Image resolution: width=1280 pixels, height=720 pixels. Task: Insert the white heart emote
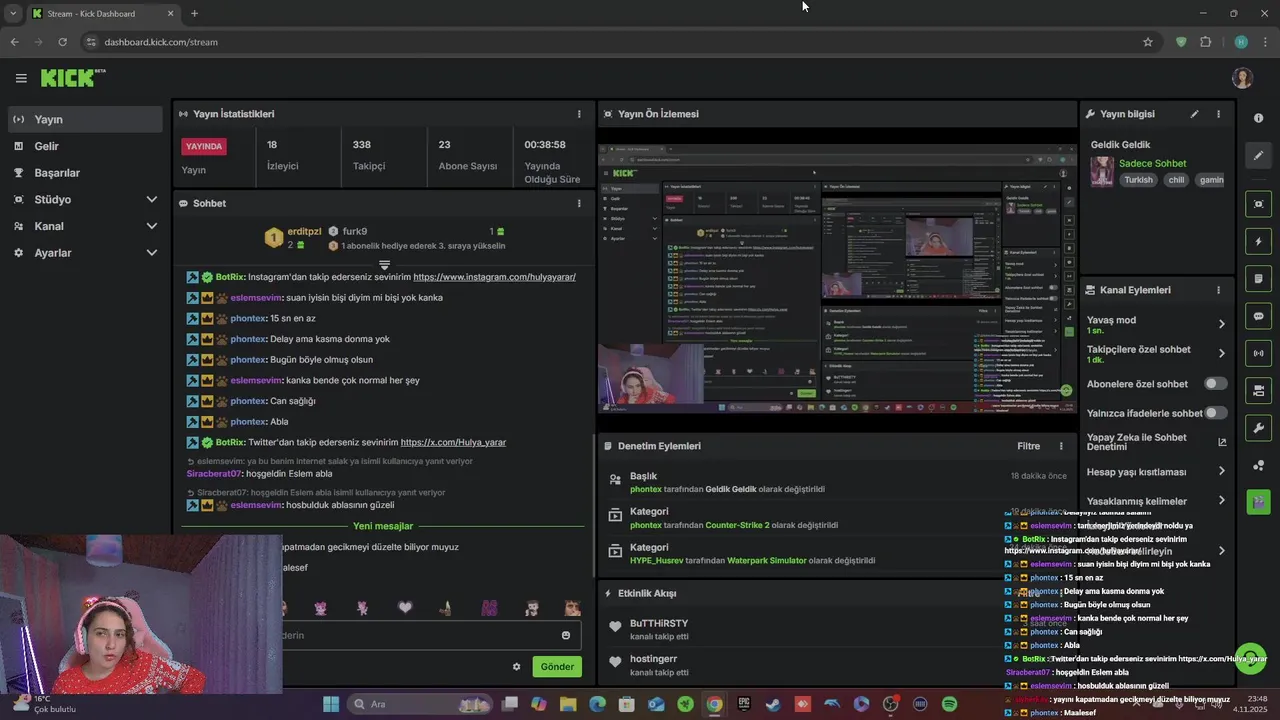405,607
